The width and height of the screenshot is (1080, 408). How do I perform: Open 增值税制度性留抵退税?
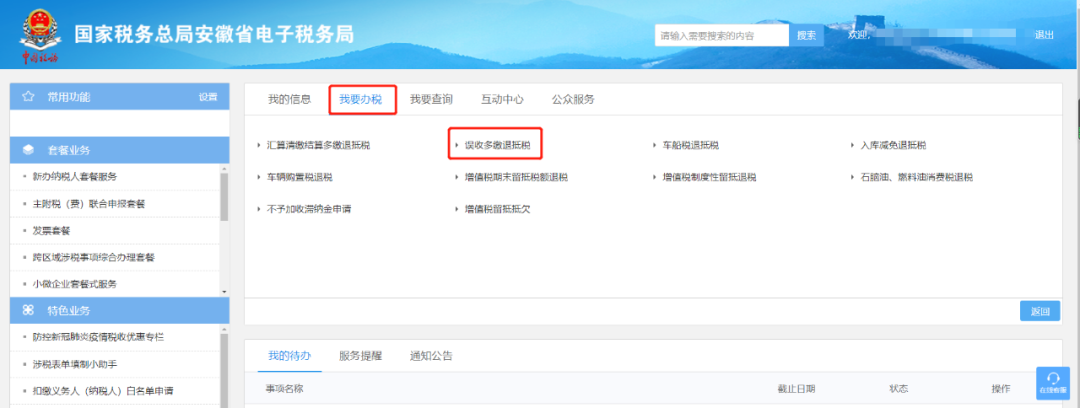[x=709, y=177]
